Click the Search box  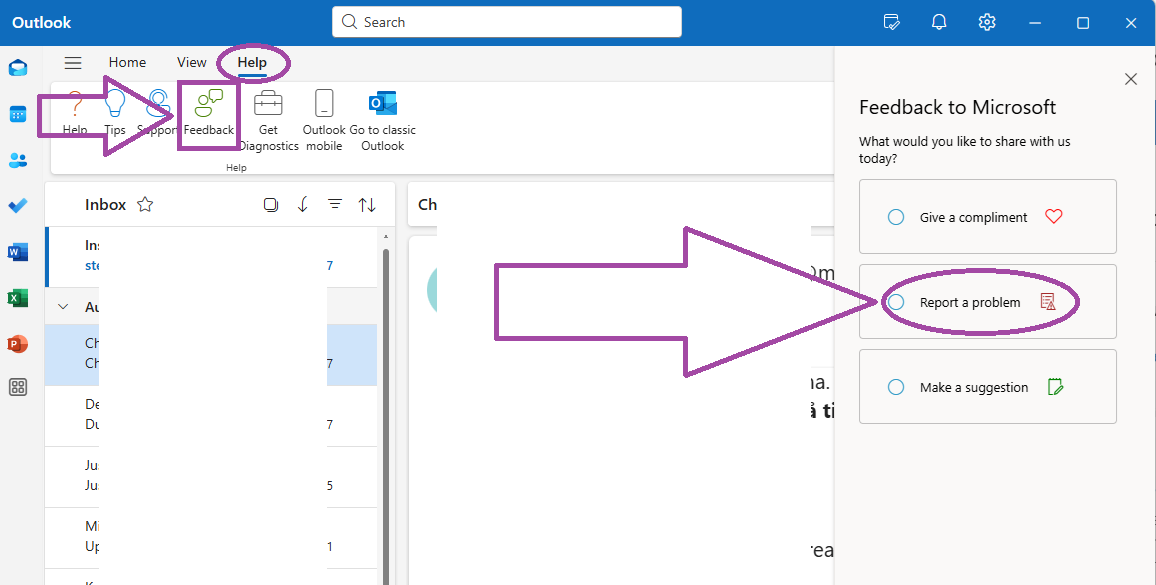(506, 22)
